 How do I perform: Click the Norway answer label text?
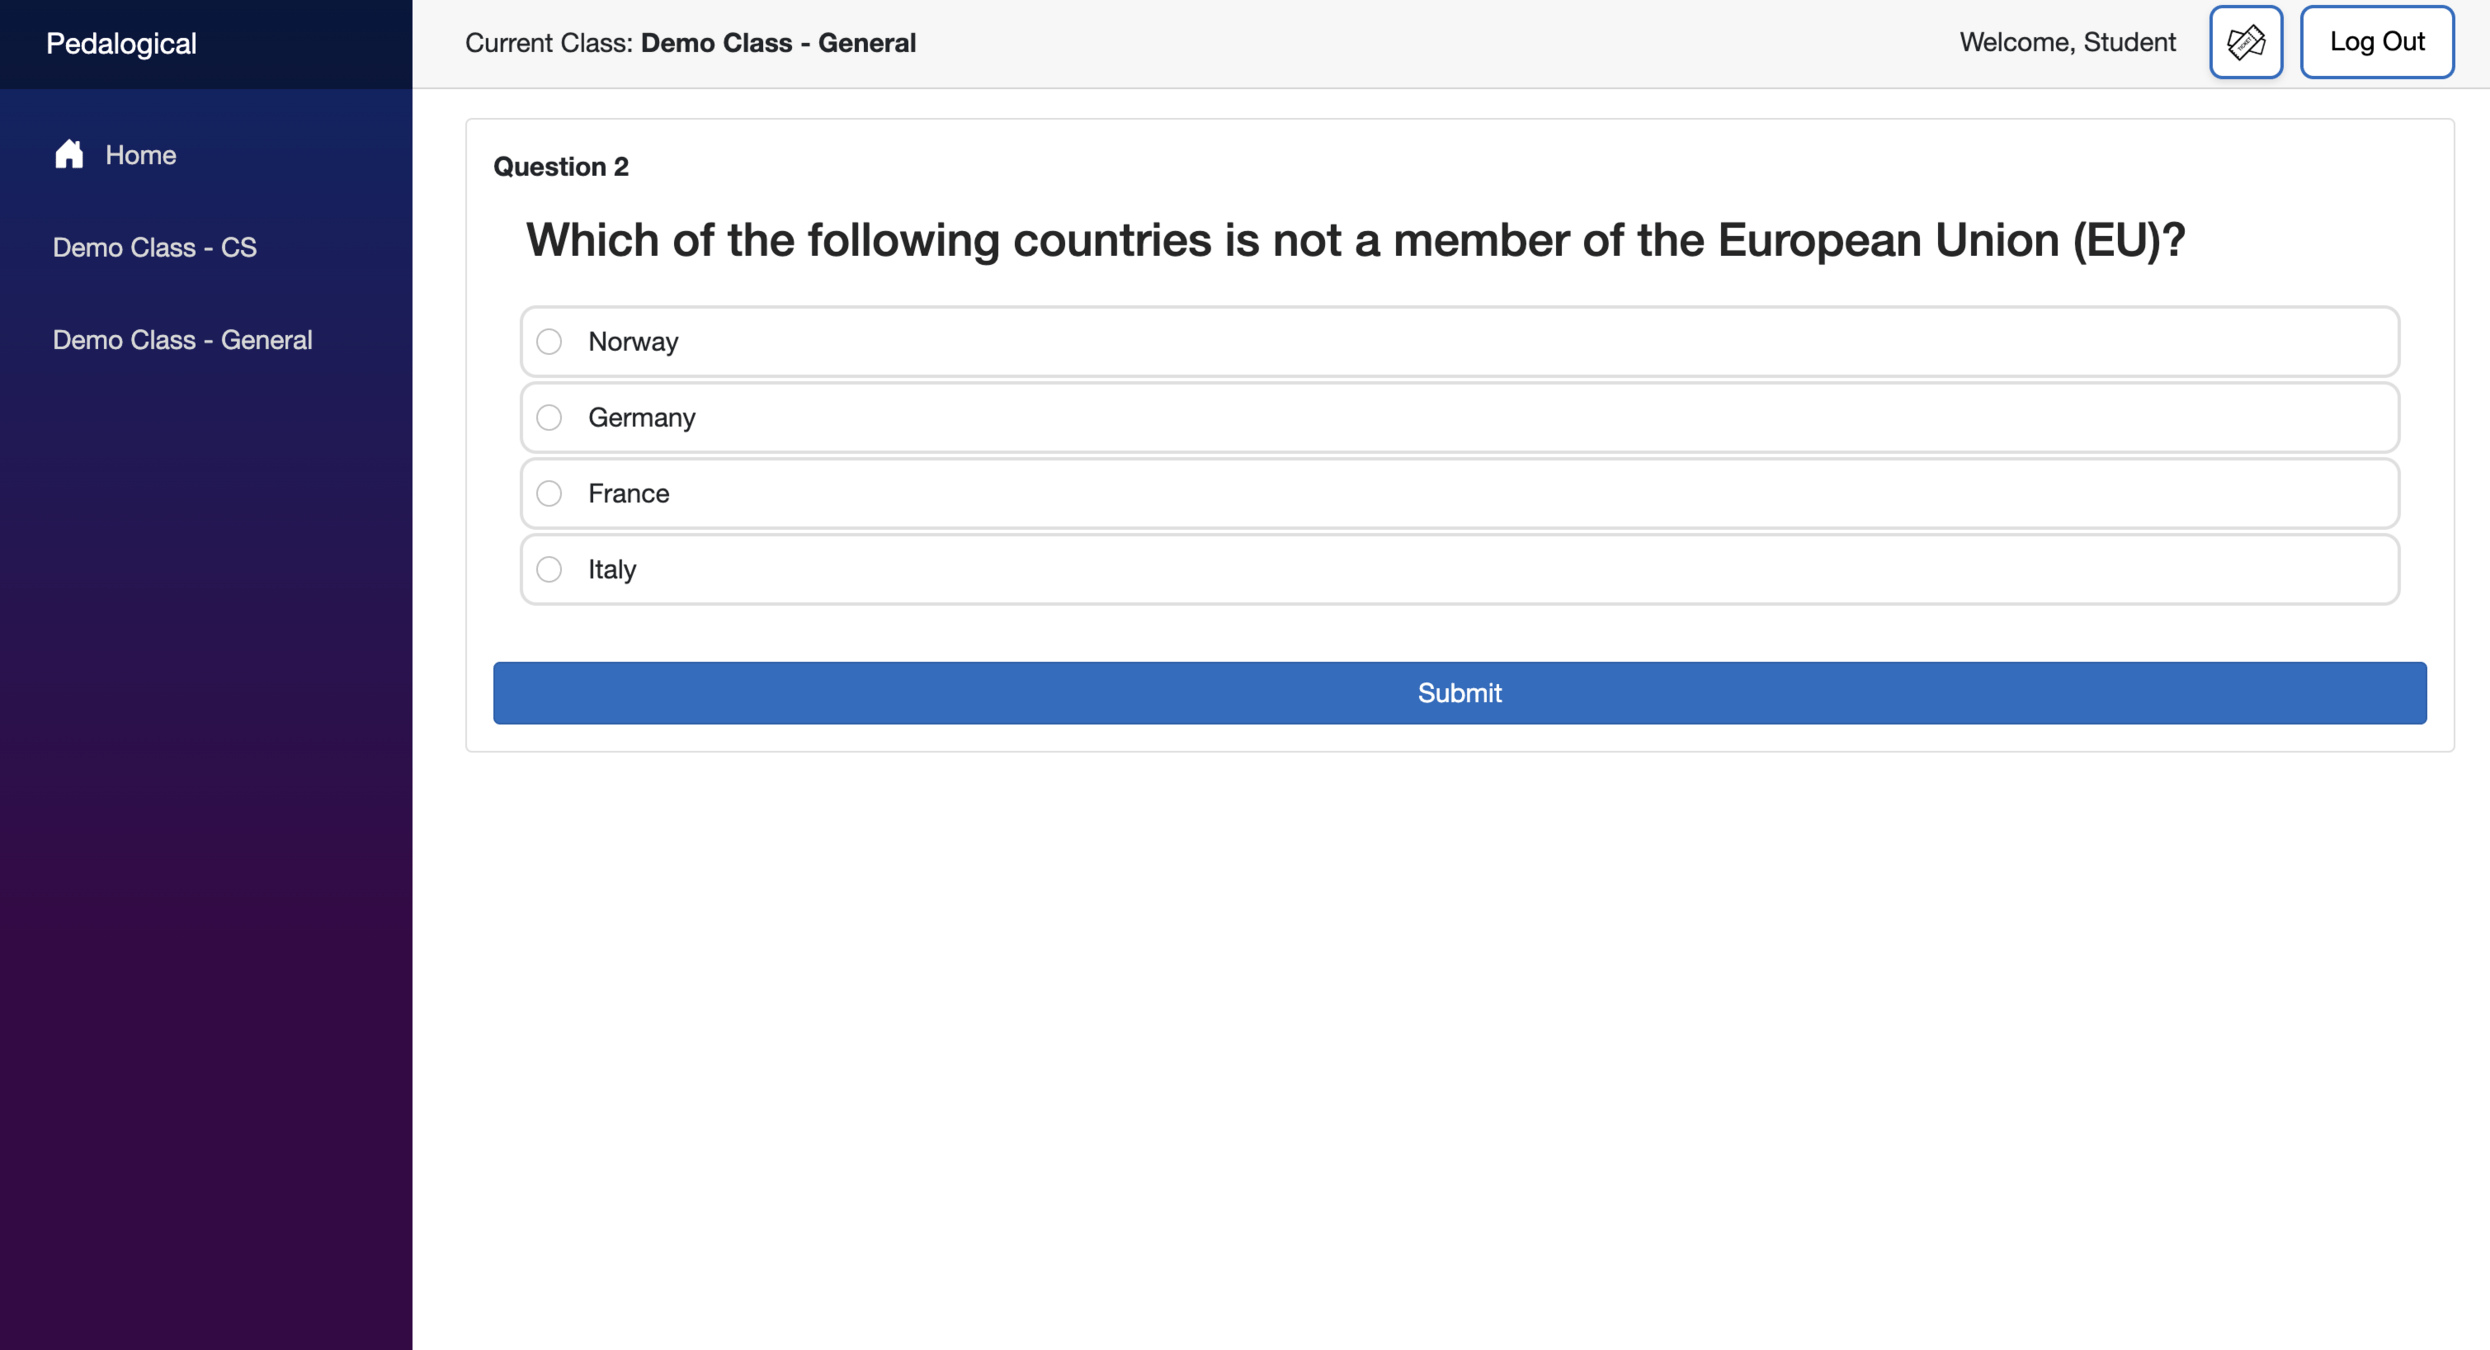tap(633, 342)
